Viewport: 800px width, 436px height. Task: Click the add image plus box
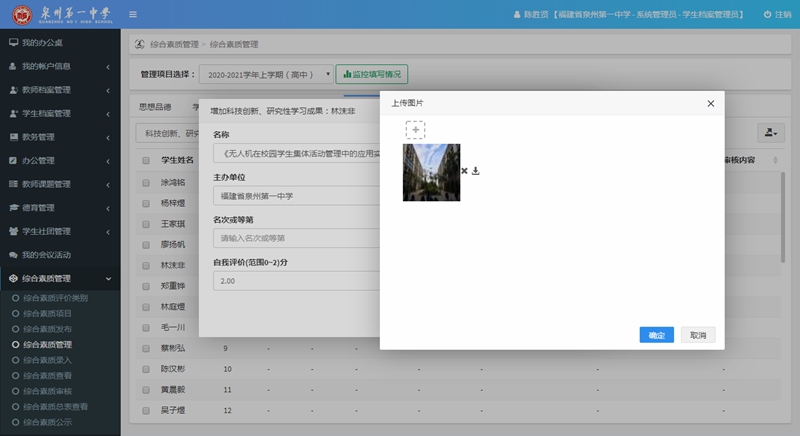point(415,130)
